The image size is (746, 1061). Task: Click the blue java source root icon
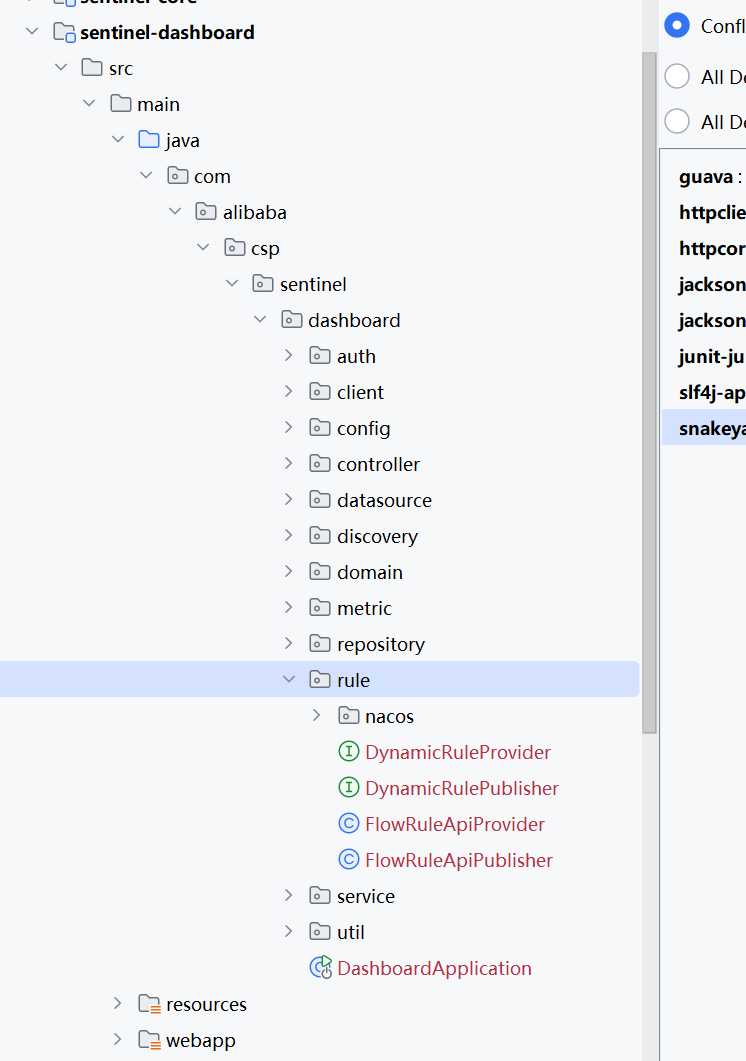click(149, 139)
